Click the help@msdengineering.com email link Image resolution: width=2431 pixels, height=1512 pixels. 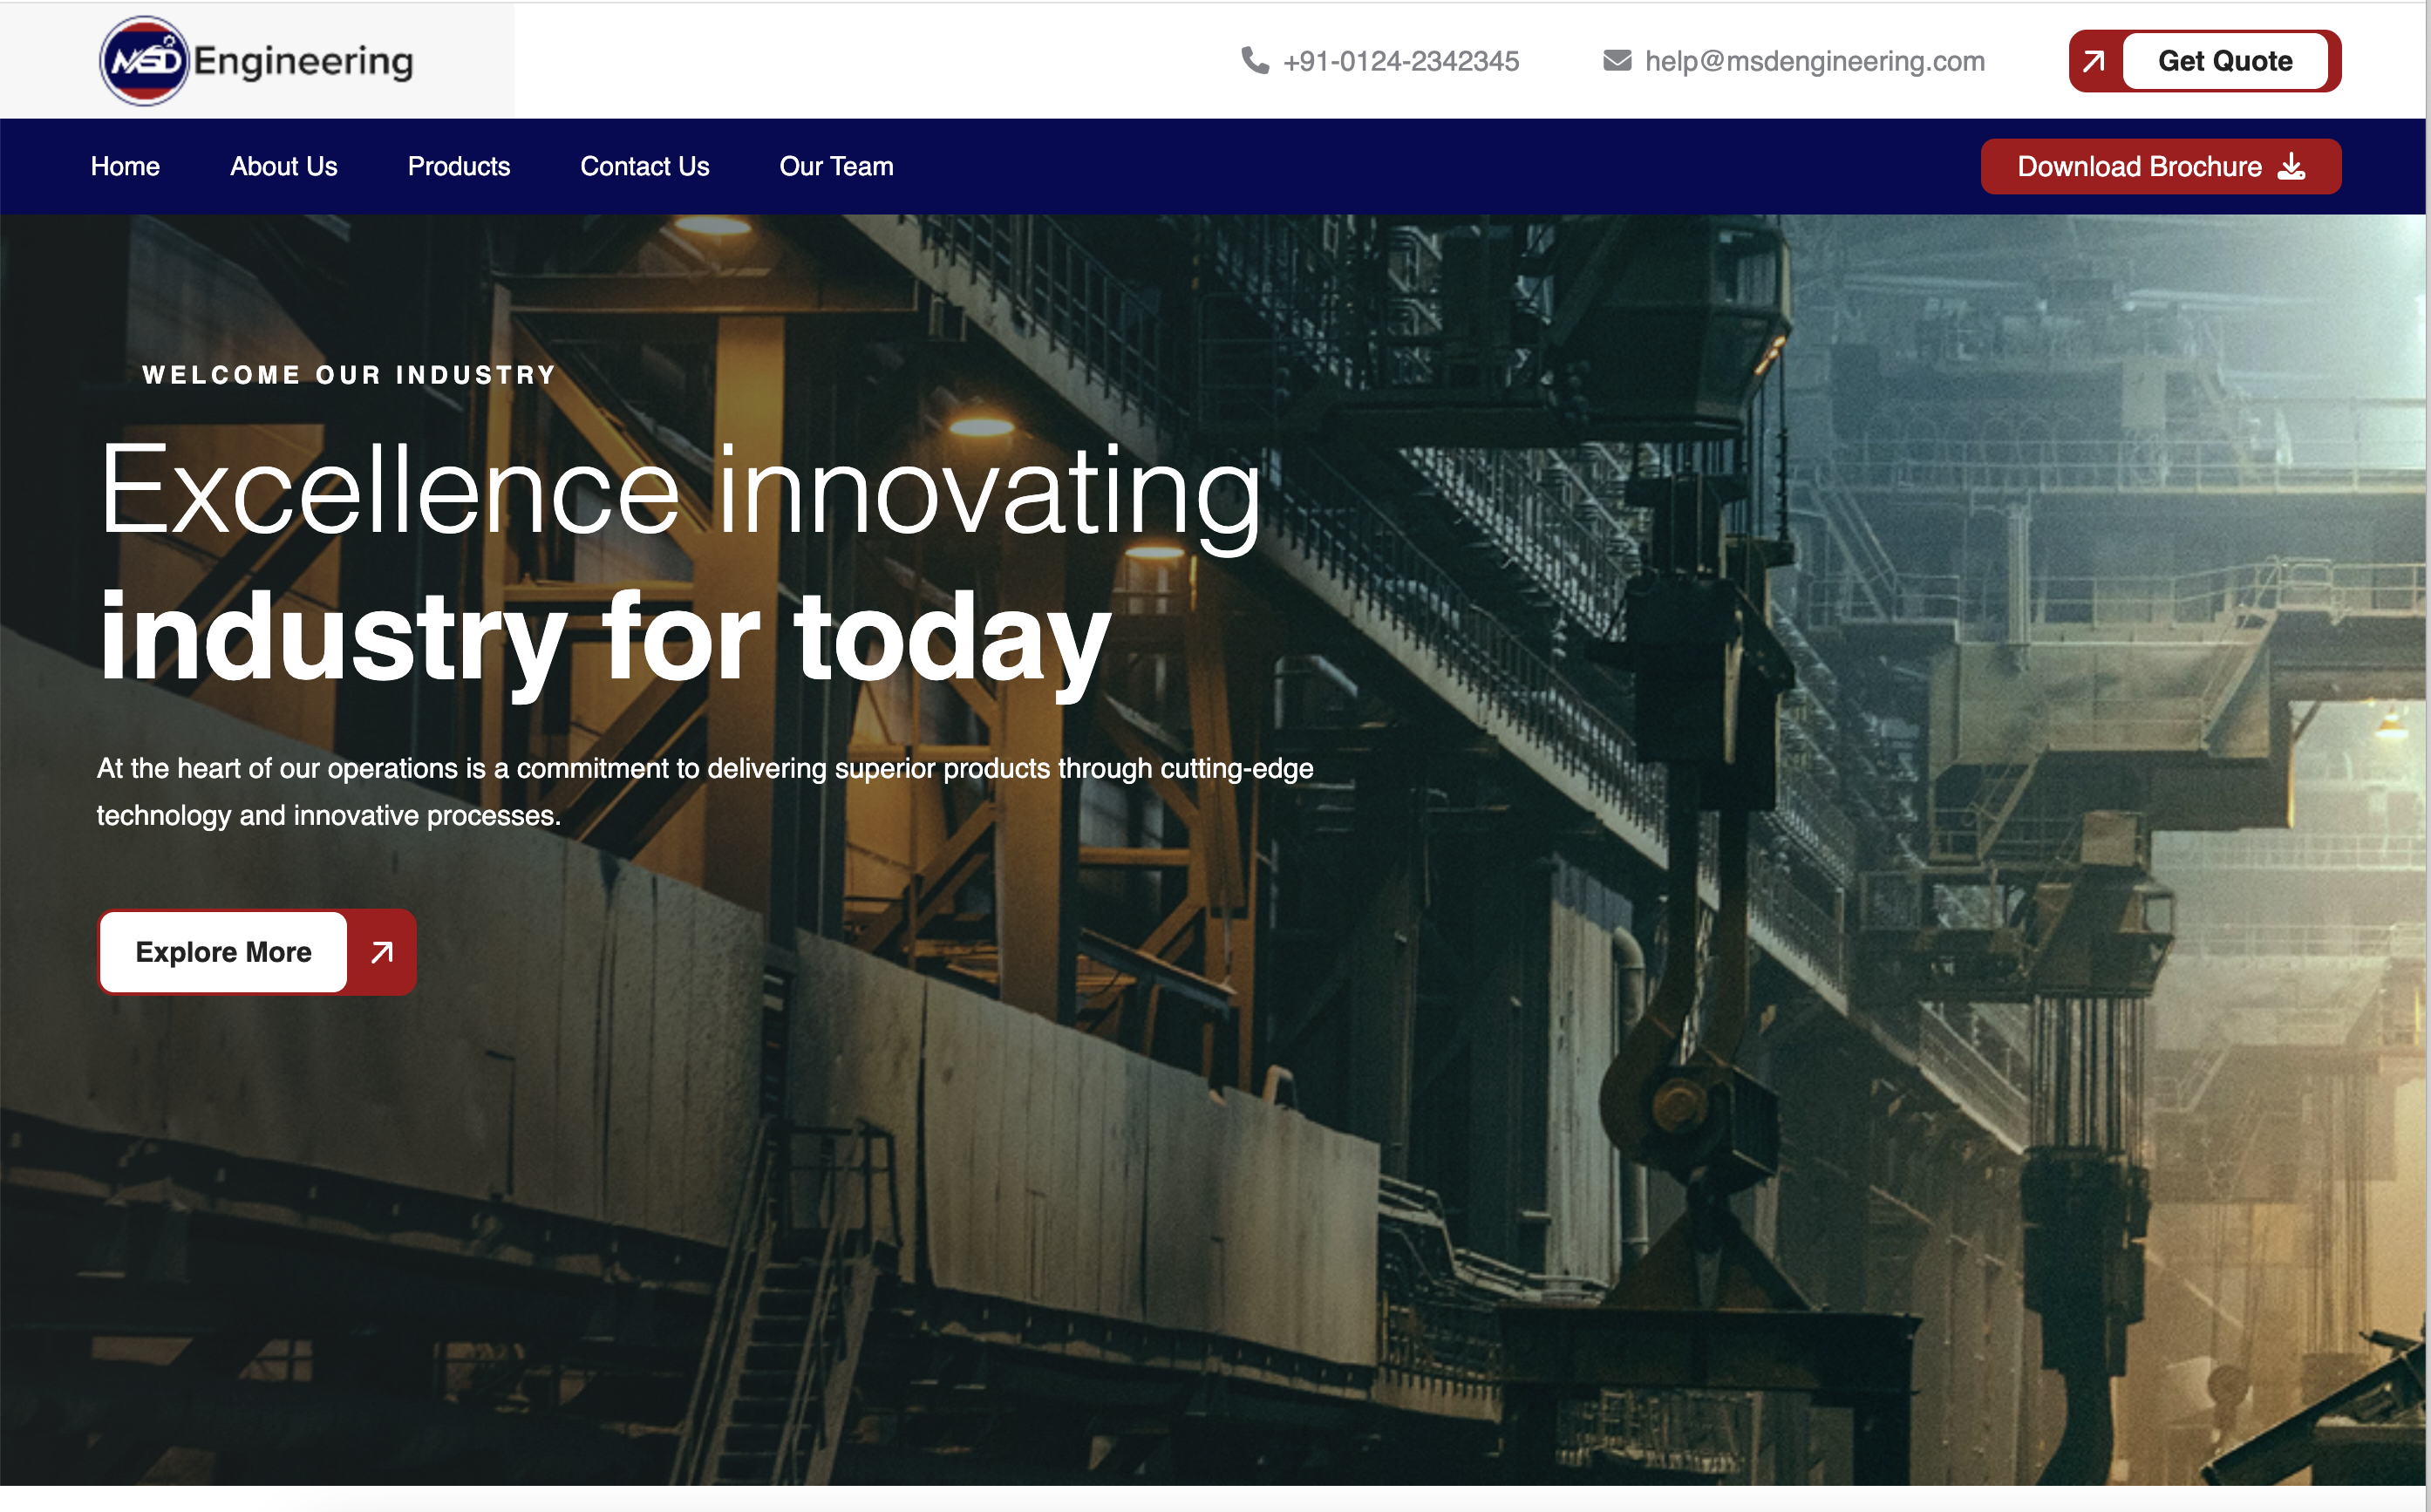point(1814,61)
